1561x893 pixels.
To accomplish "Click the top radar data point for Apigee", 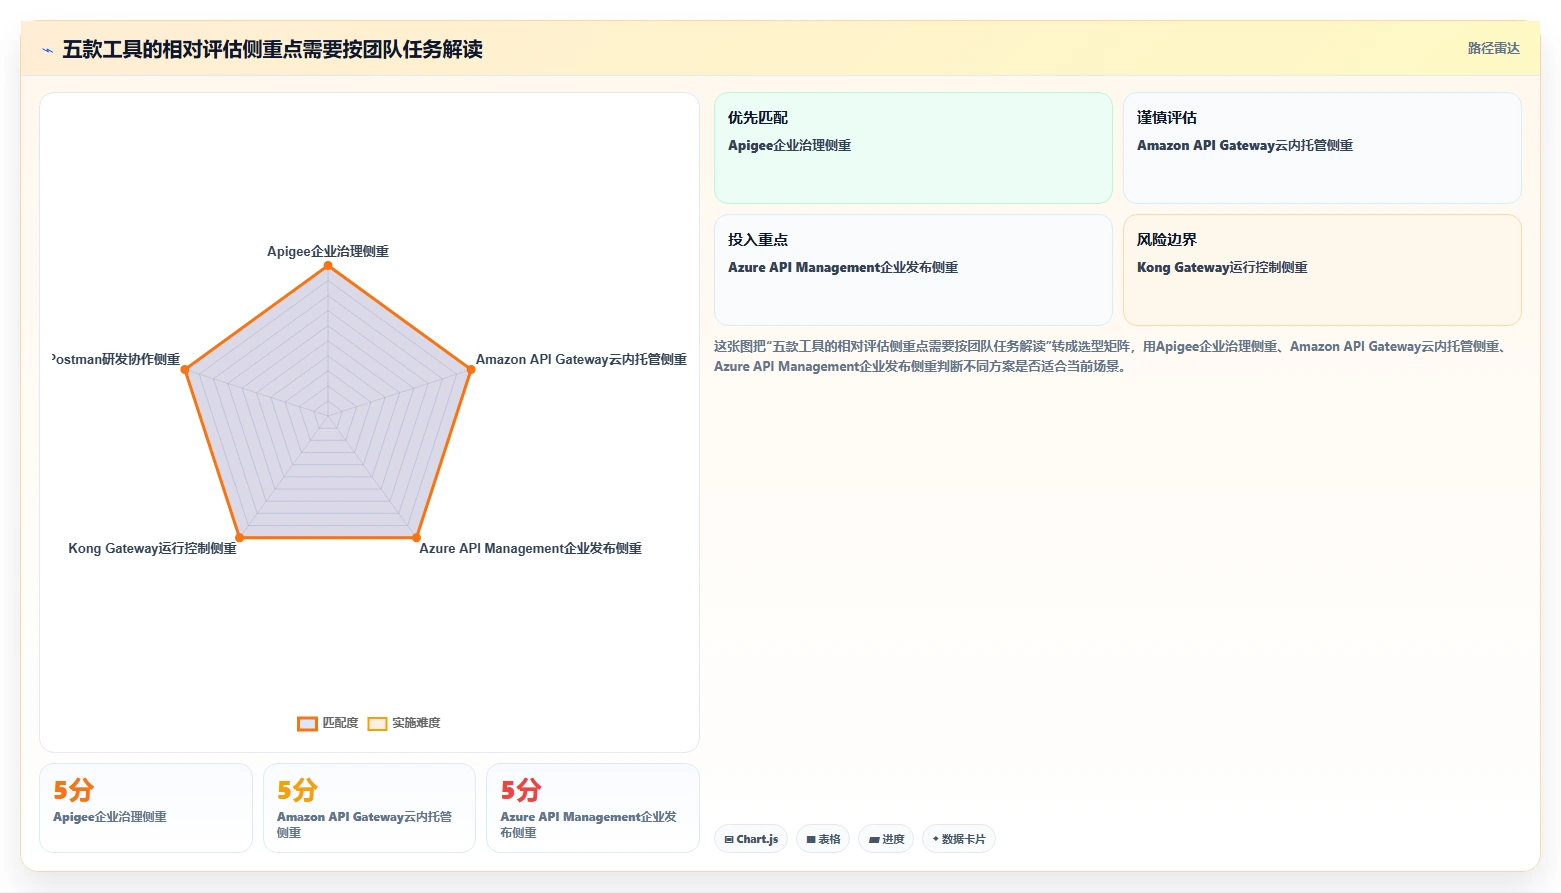I will [328, 265].
